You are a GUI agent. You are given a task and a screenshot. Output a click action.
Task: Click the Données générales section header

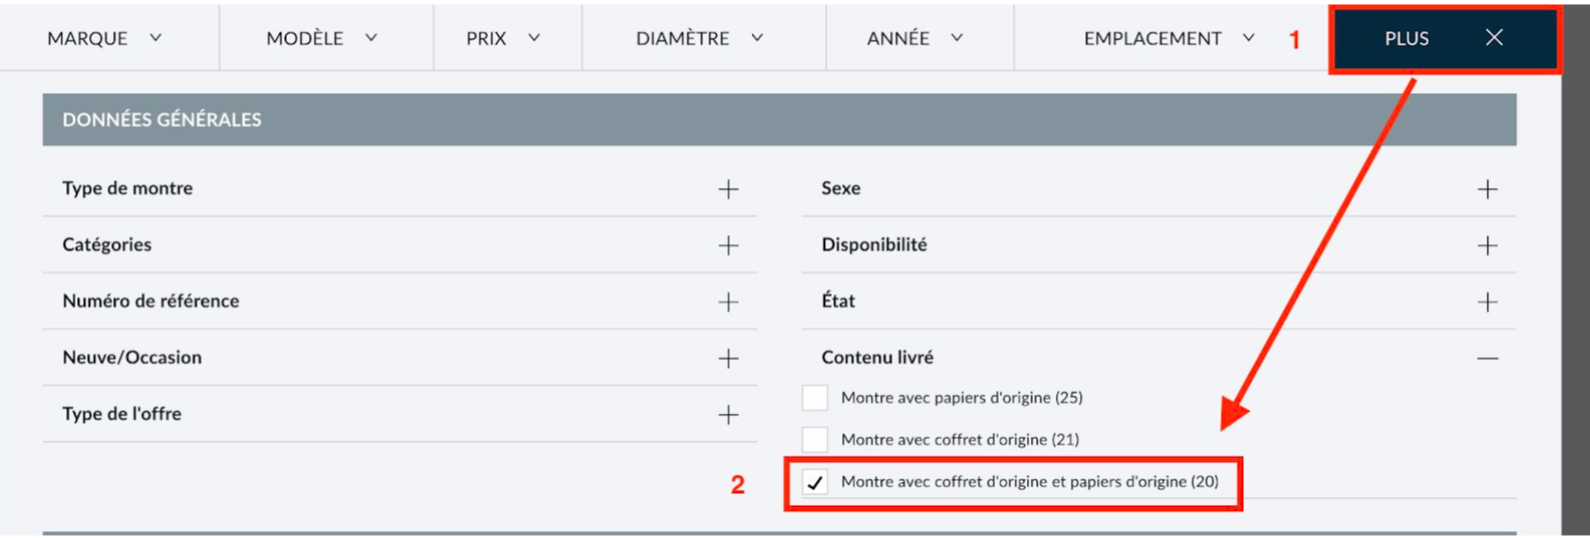779,120
